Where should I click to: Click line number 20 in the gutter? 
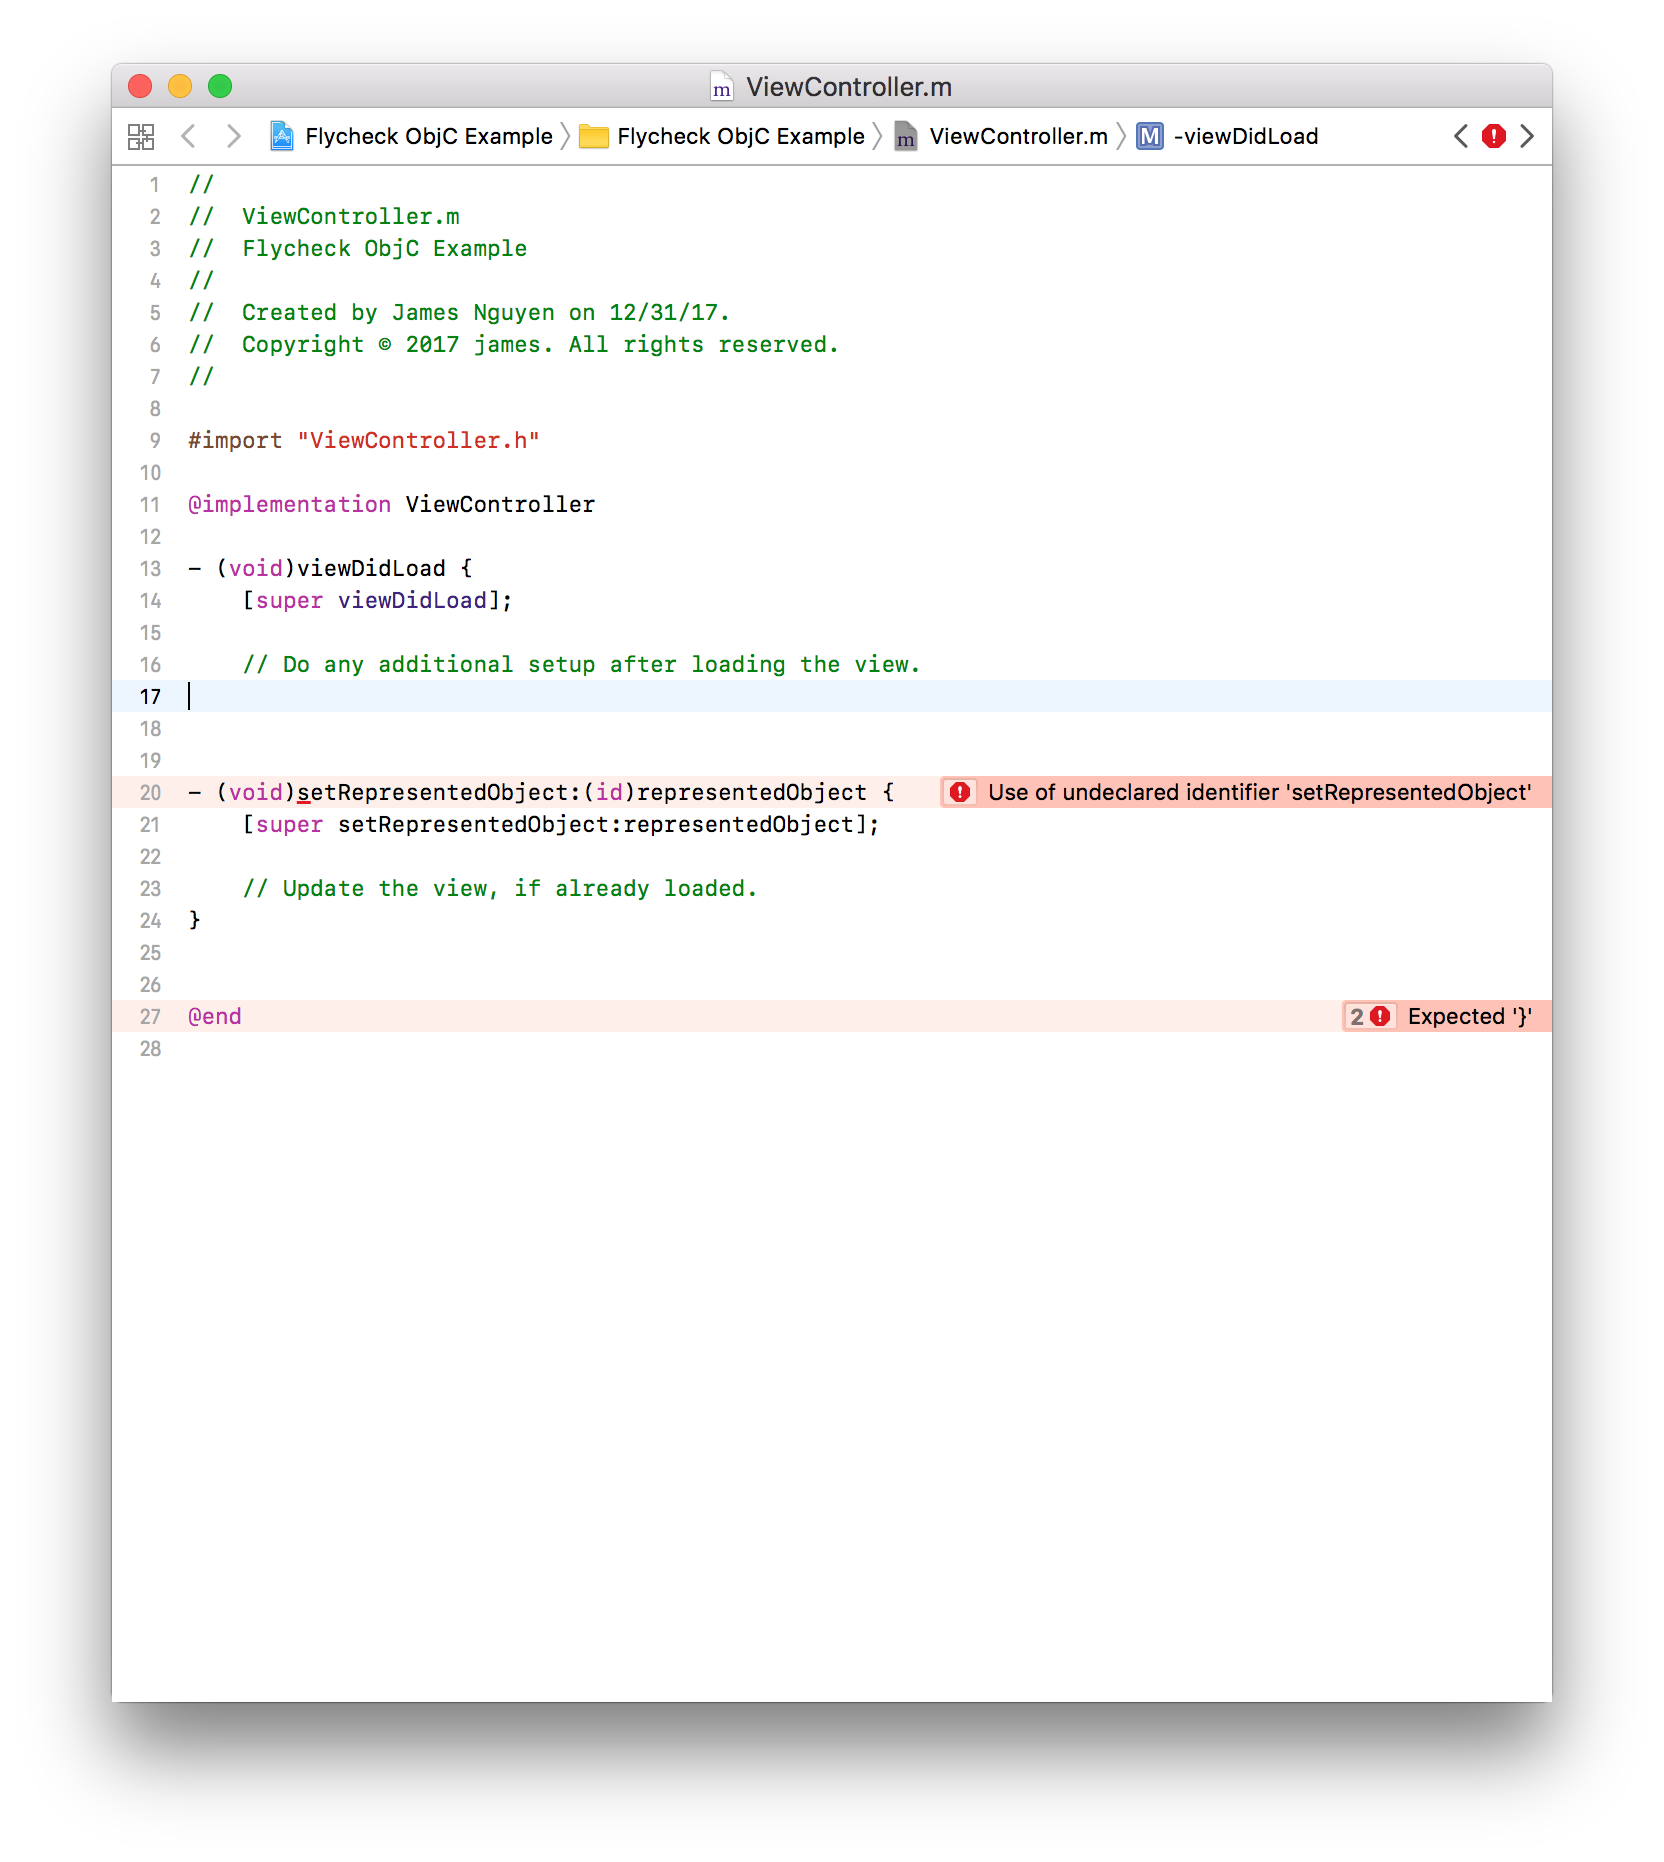coord(150,793)
